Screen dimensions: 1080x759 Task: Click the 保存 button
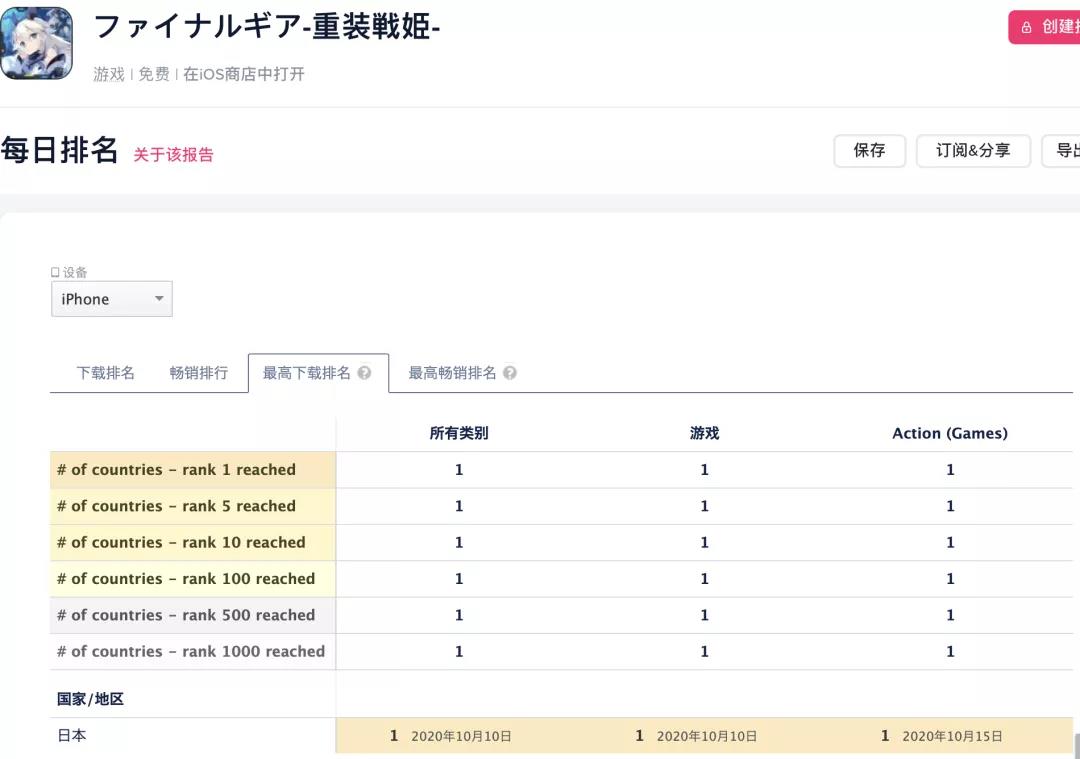(869, 151)
